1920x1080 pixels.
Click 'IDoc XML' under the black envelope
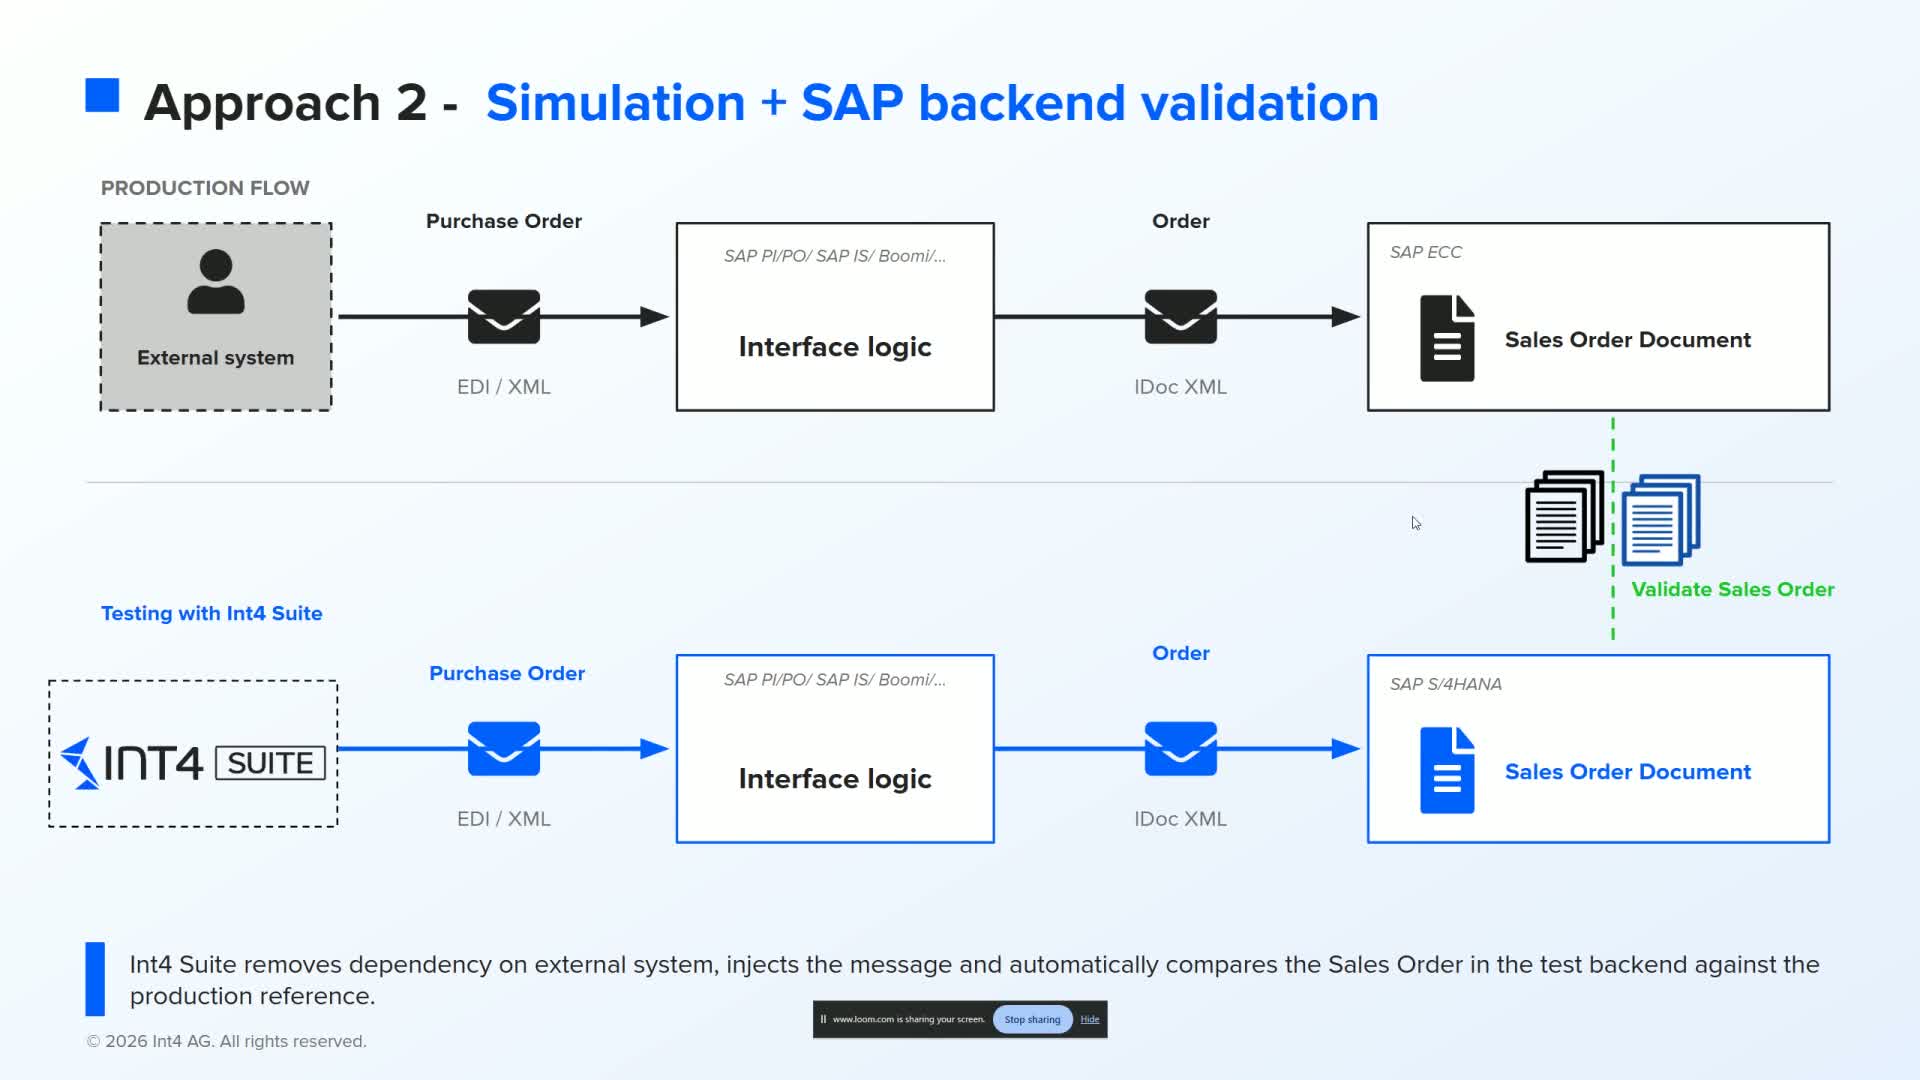[1180, 387]
